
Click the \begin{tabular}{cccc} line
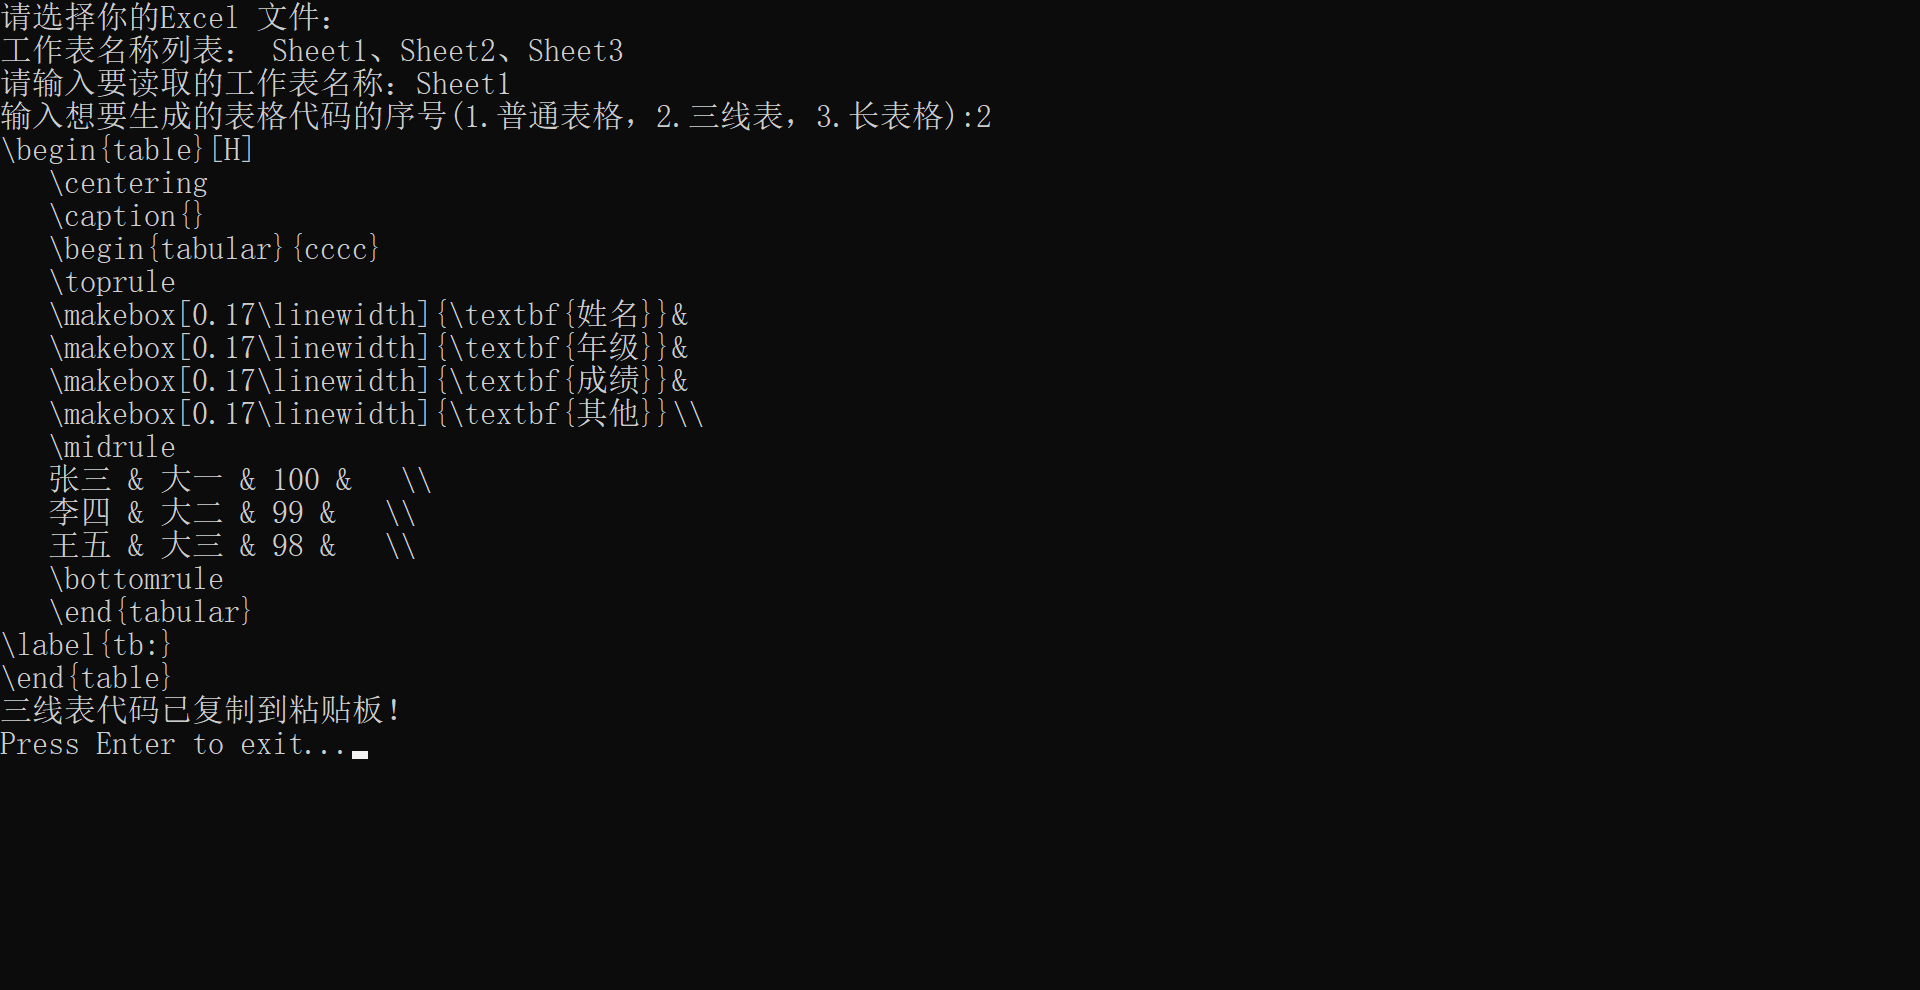[214, 249]
